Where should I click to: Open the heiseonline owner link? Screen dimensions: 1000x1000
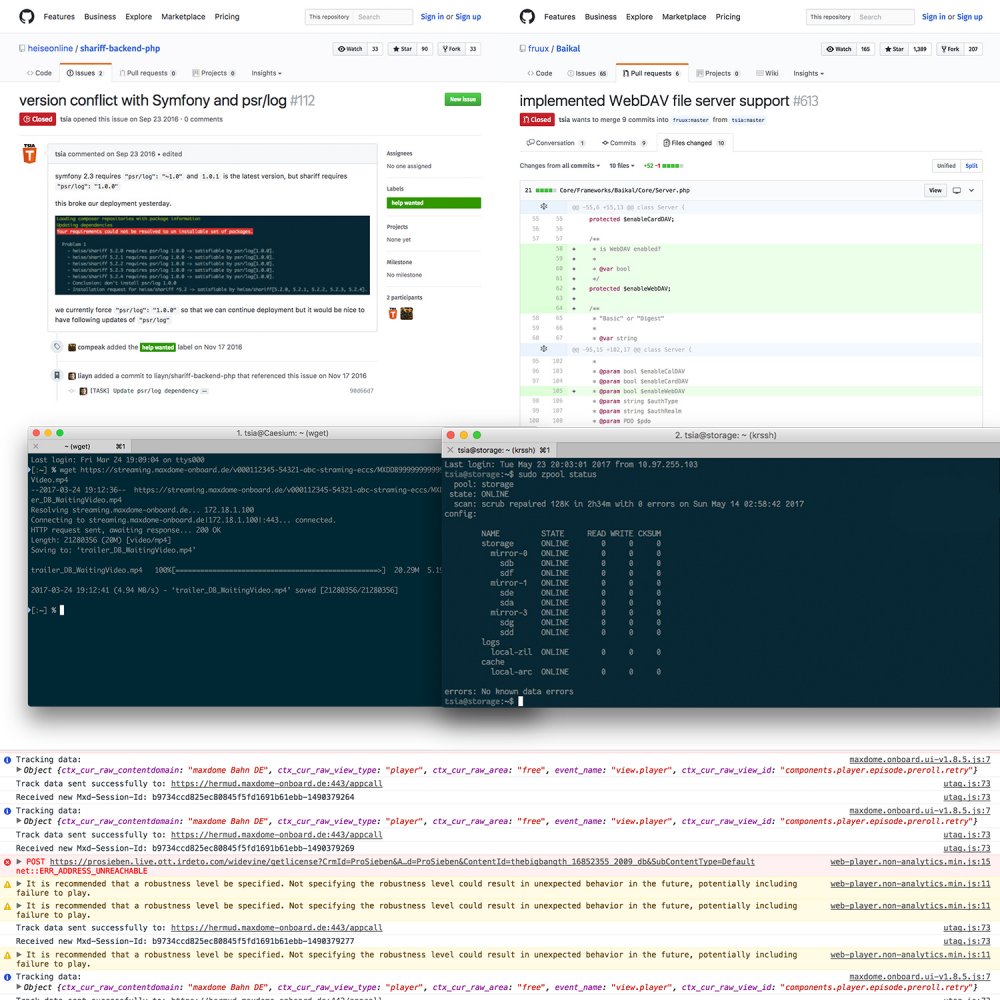coord(50,48)
